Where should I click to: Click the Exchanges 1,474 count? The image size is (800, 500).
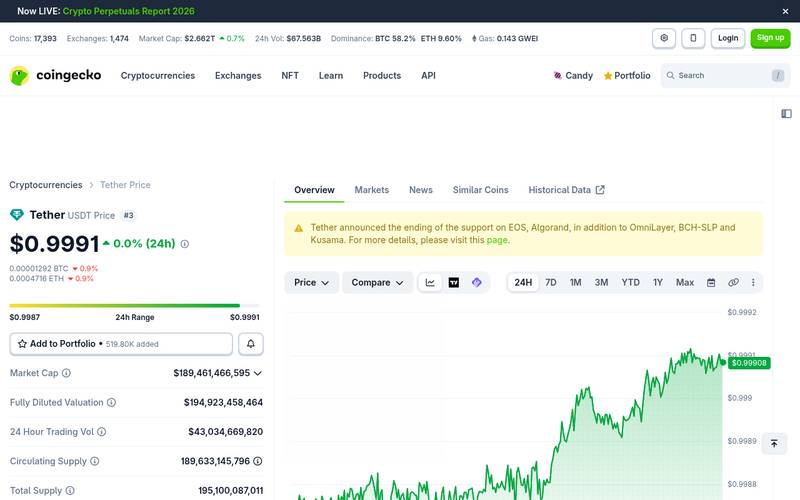click(x=97, y=39)
